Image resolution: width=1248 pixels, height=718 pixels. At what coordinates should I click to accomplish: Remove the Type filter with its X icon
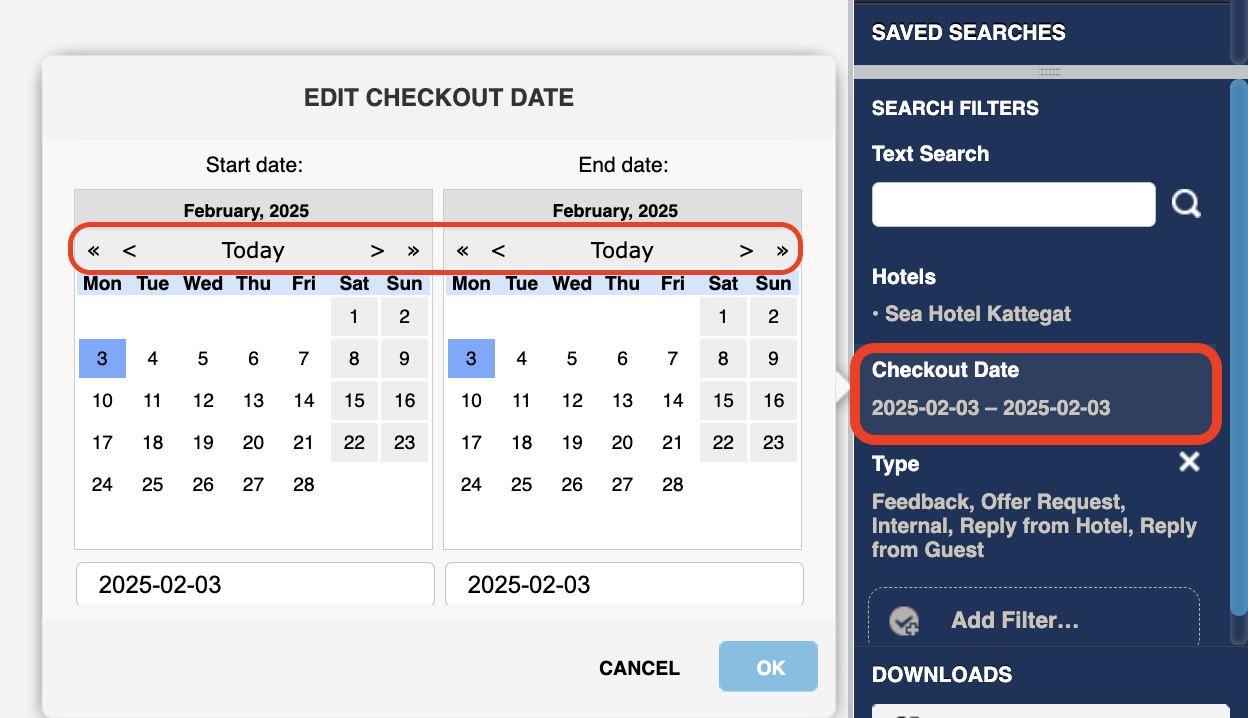(1189, 462)
